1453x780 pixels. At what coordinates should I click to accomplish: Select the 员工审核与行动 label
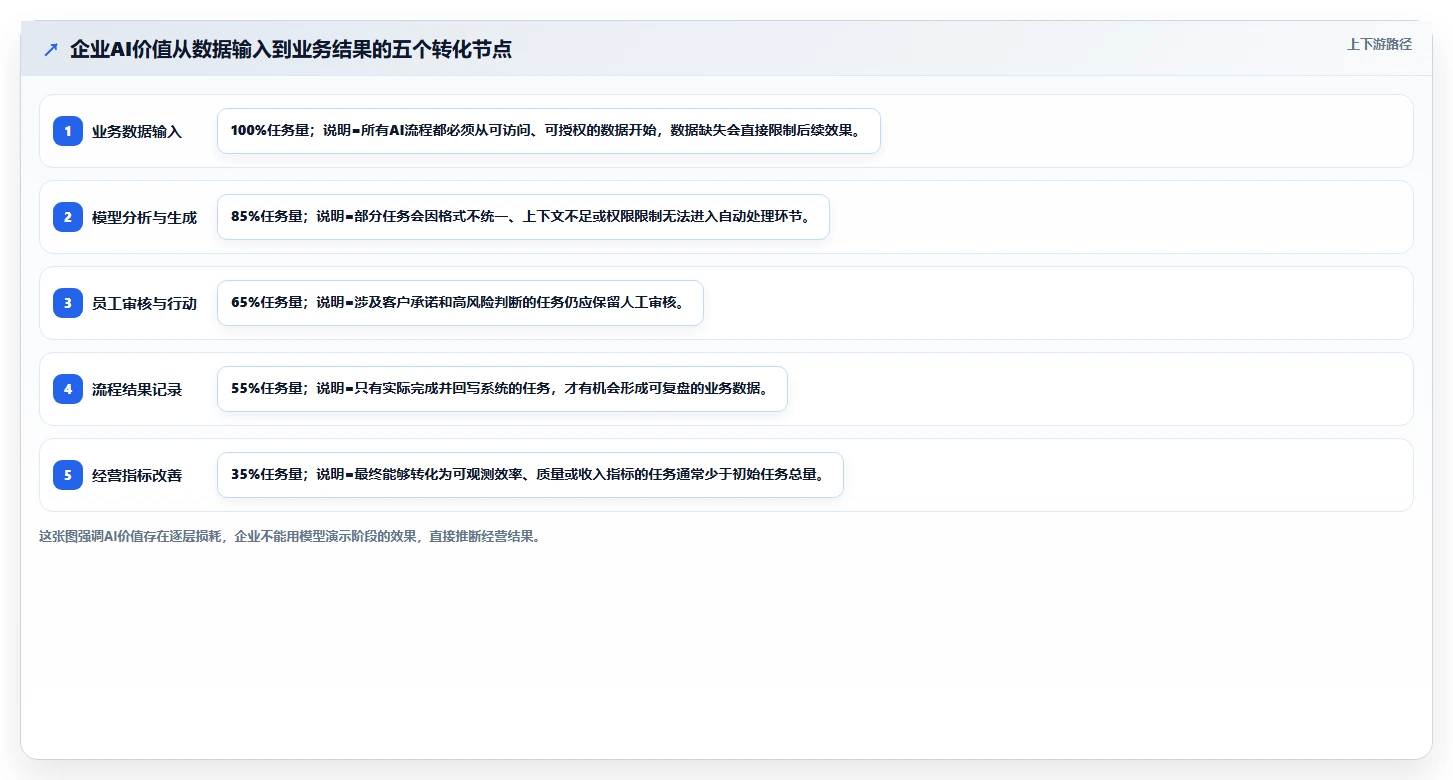tap(144, 303)
